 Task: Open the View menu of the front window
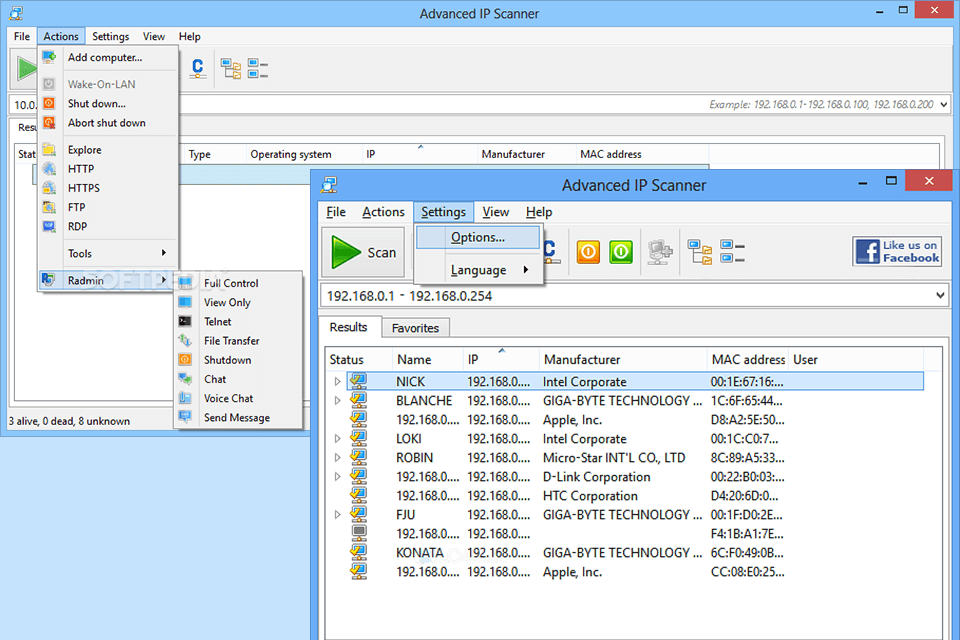[x=495, y=212]
